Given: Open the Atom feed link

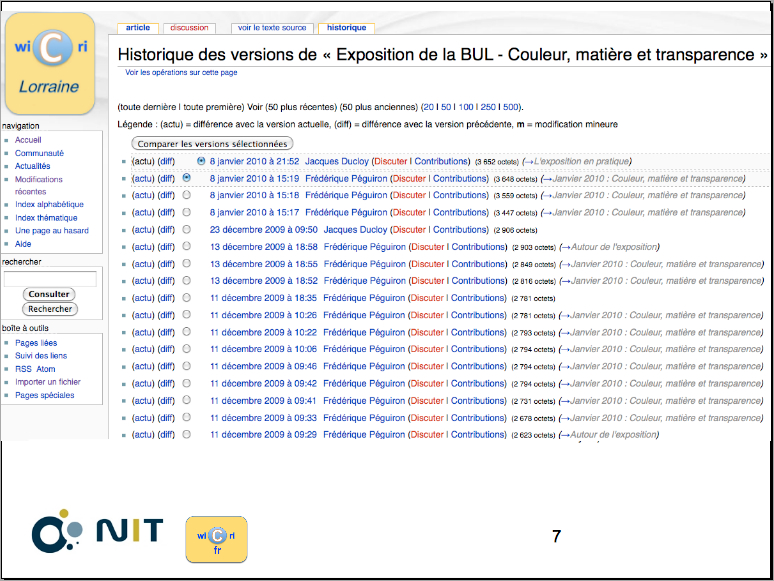Looking at the screenshot, I should click(46, 369).
